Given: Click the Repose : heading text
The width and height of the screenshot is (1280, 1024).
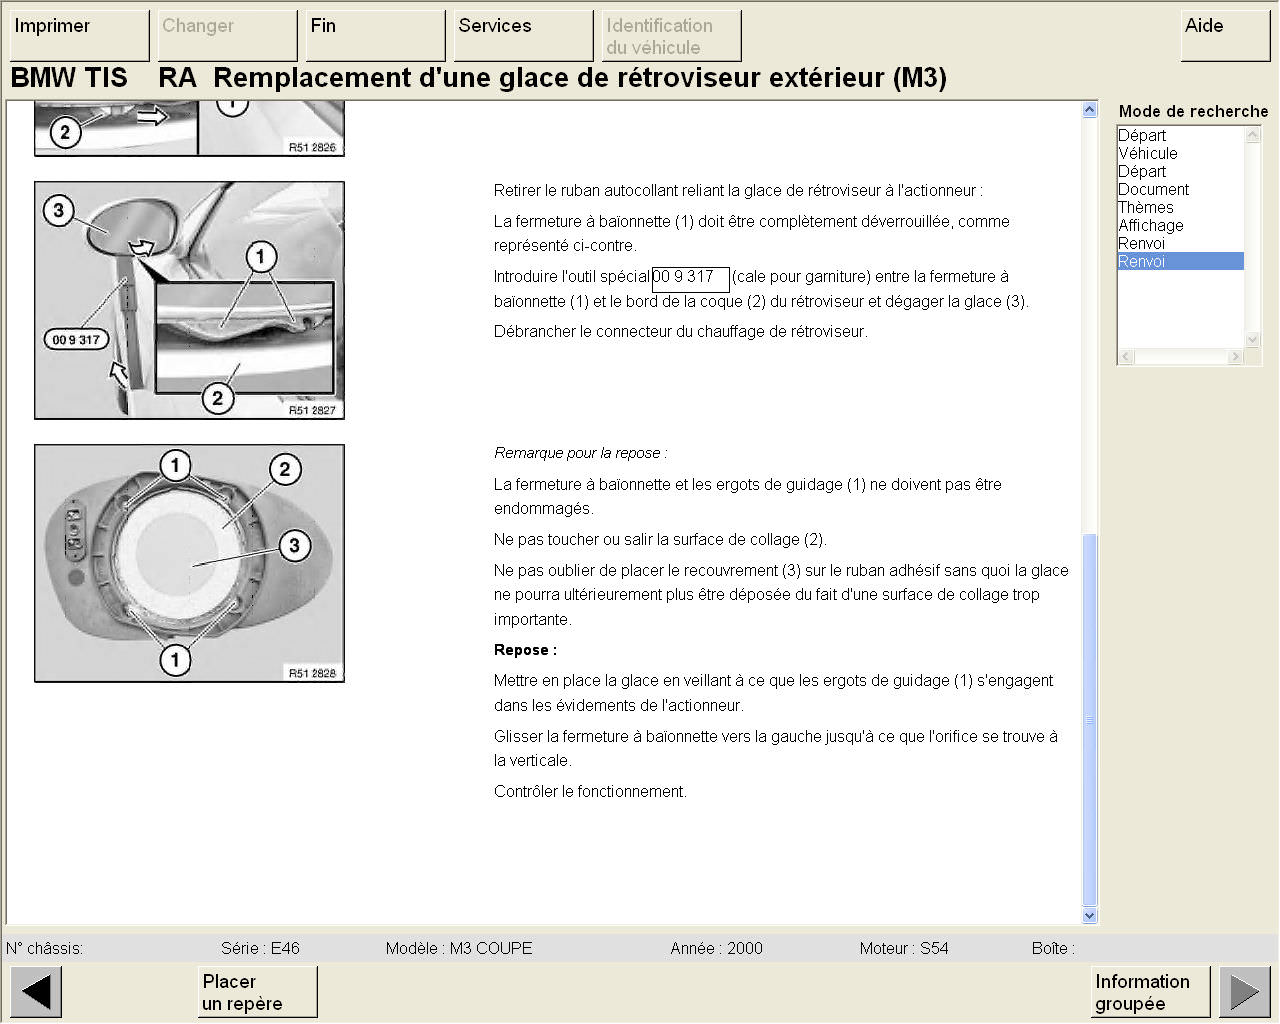Looking at the screenshot, I should (x=525, y=650).
